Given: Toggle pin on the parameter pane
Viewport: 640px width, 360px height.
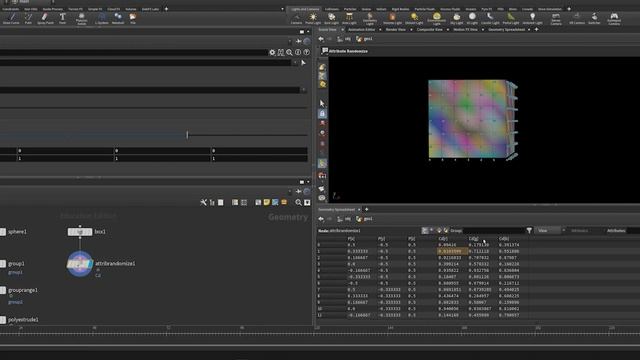Looking at the screenshot, I should pos(299,41).
